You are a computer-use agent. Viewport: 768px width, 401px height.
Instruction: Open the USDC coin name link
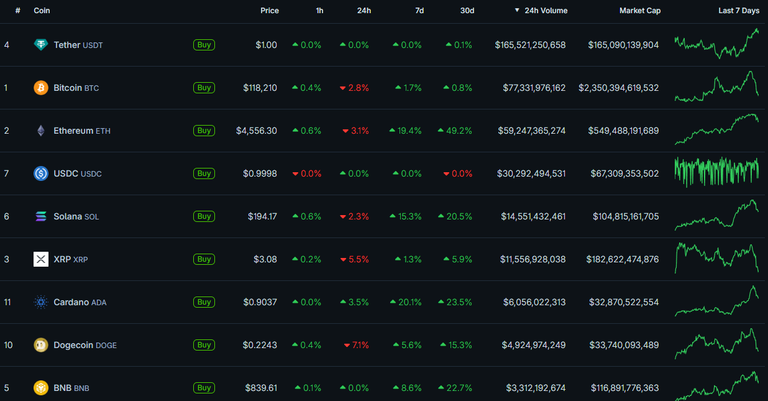click(77, 173)
